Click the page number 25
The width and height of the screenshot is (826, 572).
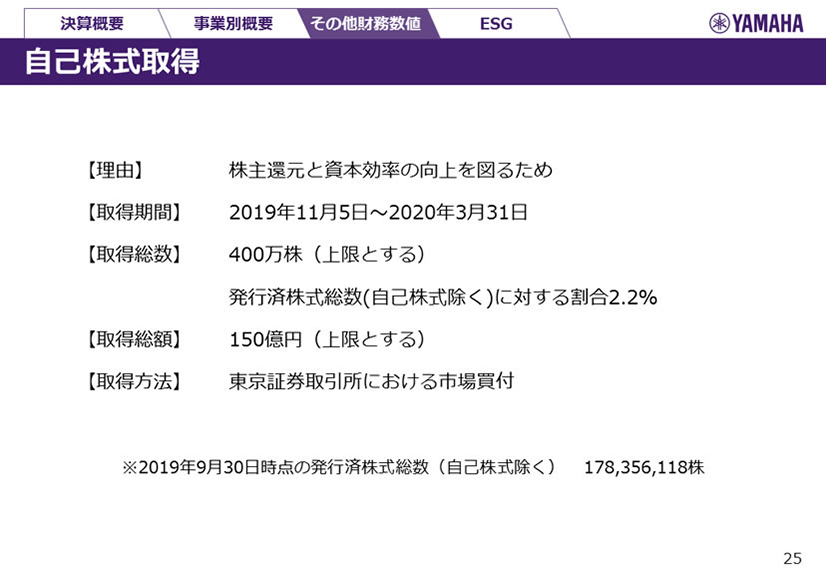point(792,557)
